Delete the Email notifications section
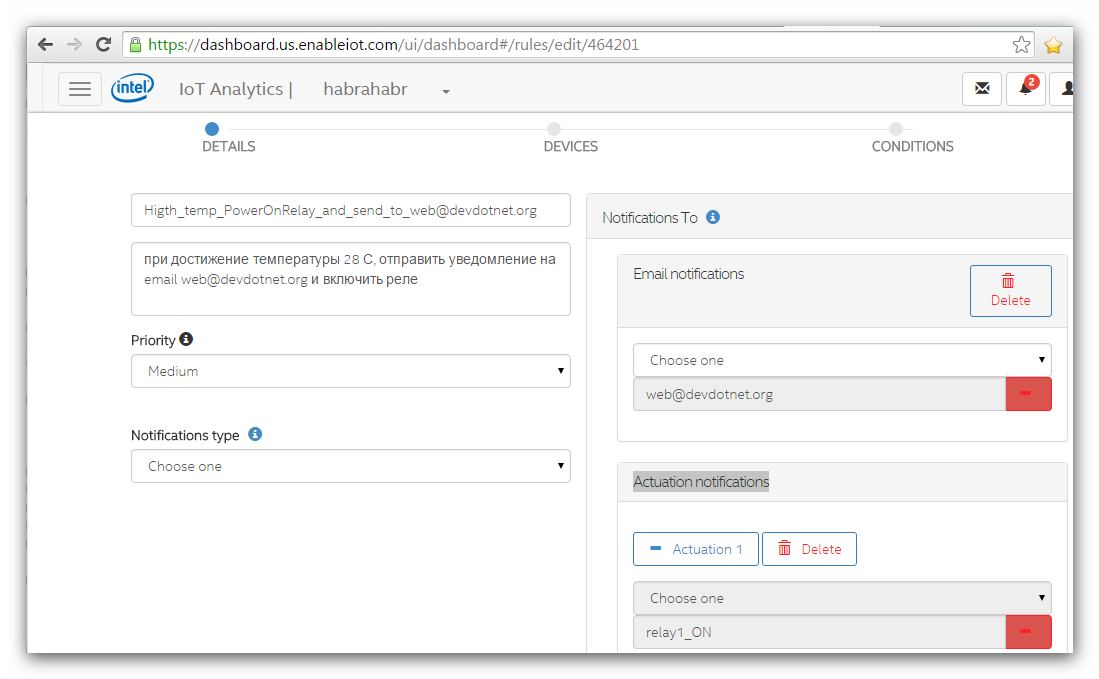 [x=1010, y=290]
